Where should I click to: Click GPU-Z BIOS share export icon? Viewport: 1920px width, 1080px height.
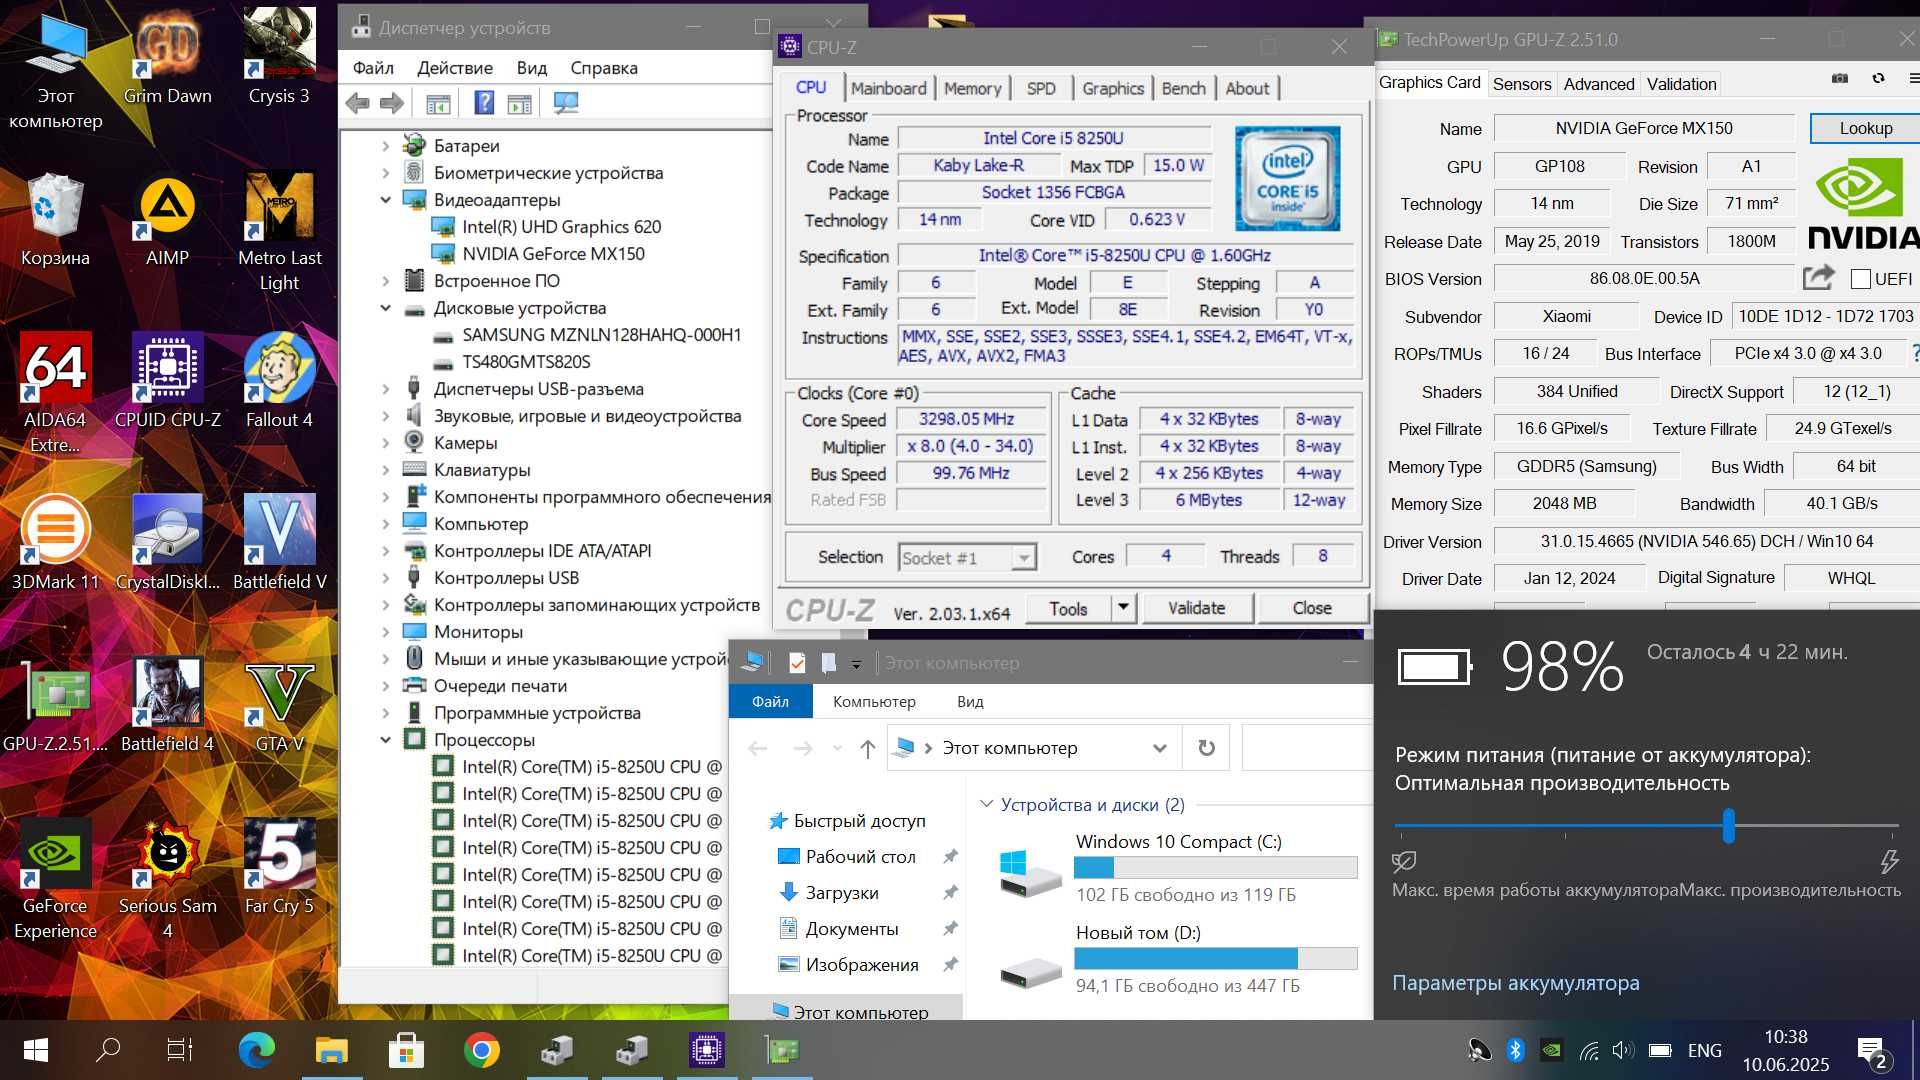pyautogui.click(x=1818, y=277)
